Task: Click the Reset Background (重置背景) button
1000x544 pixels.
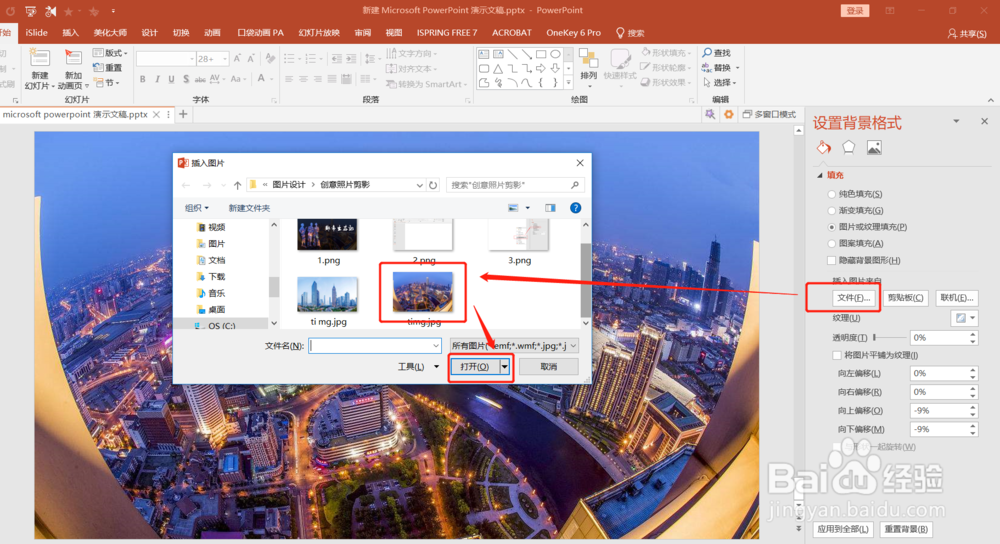Action: click(x=906, y=529)
